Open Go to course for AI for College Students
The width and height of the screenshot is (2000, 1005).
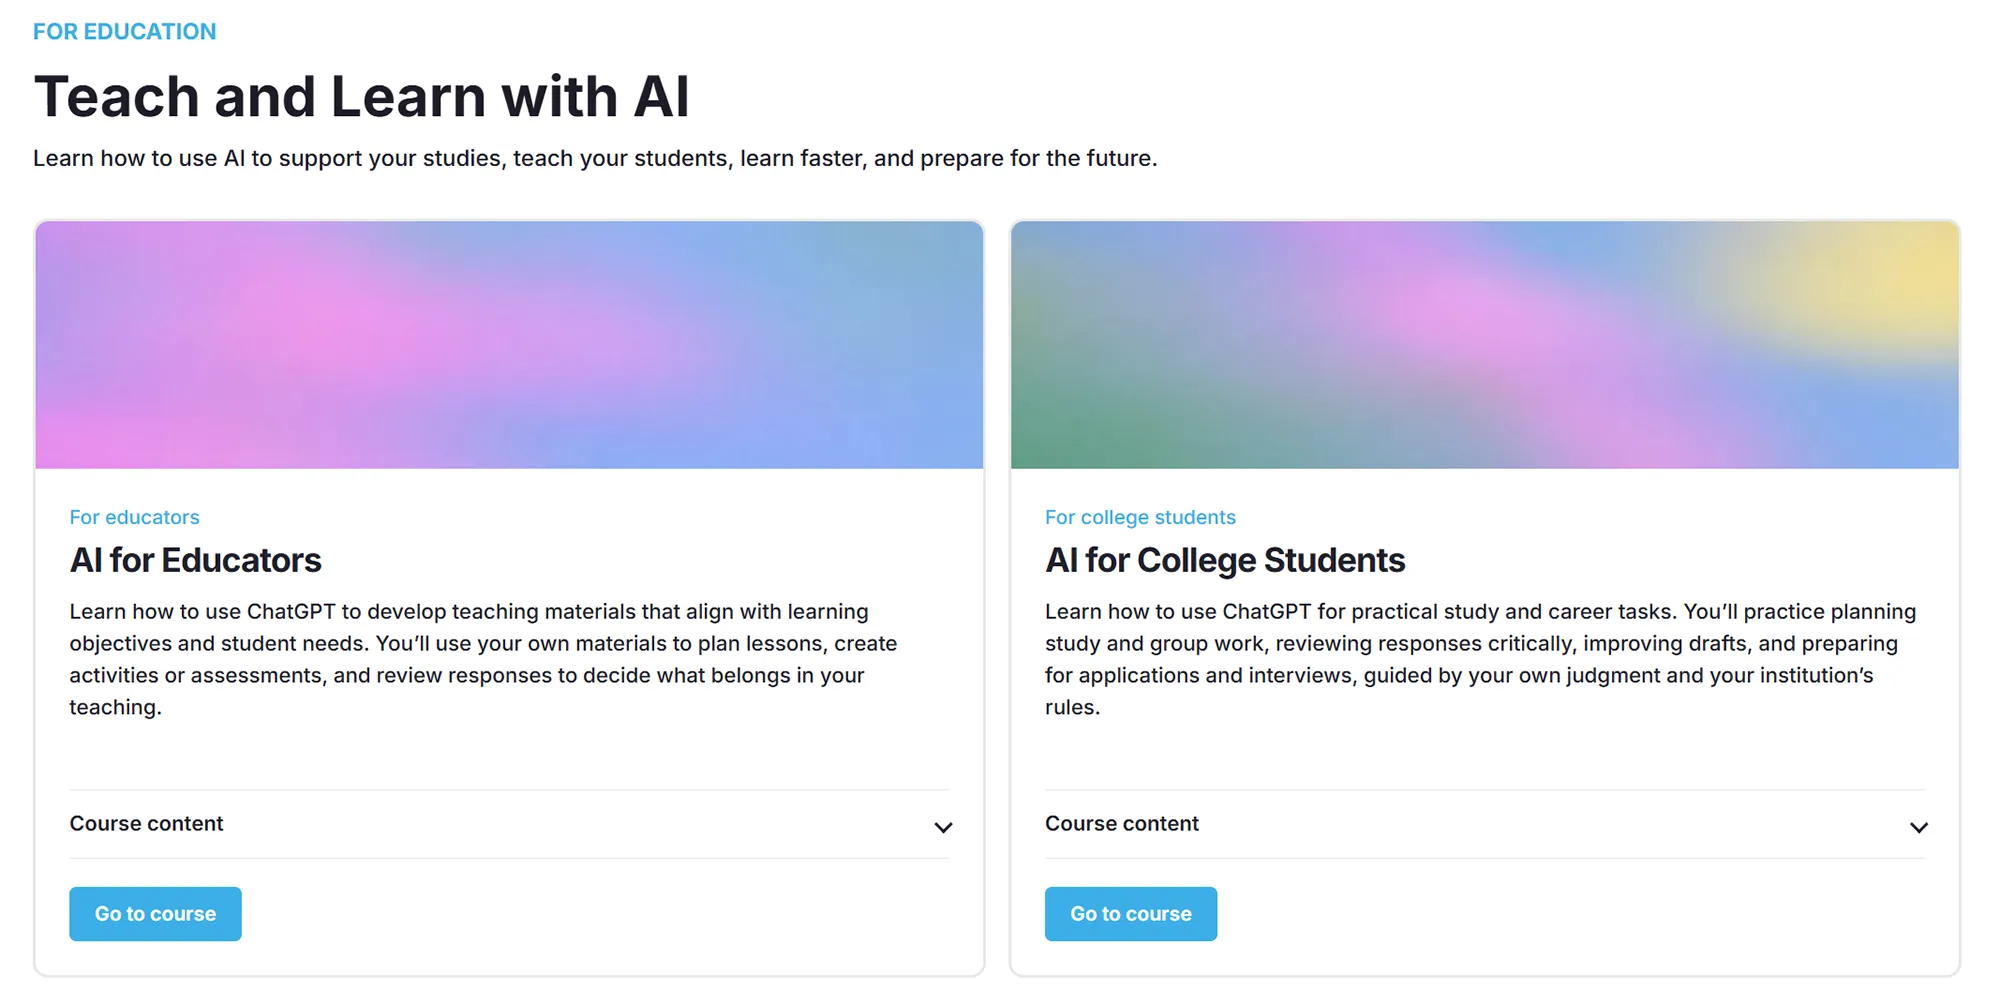point(1131,913)
